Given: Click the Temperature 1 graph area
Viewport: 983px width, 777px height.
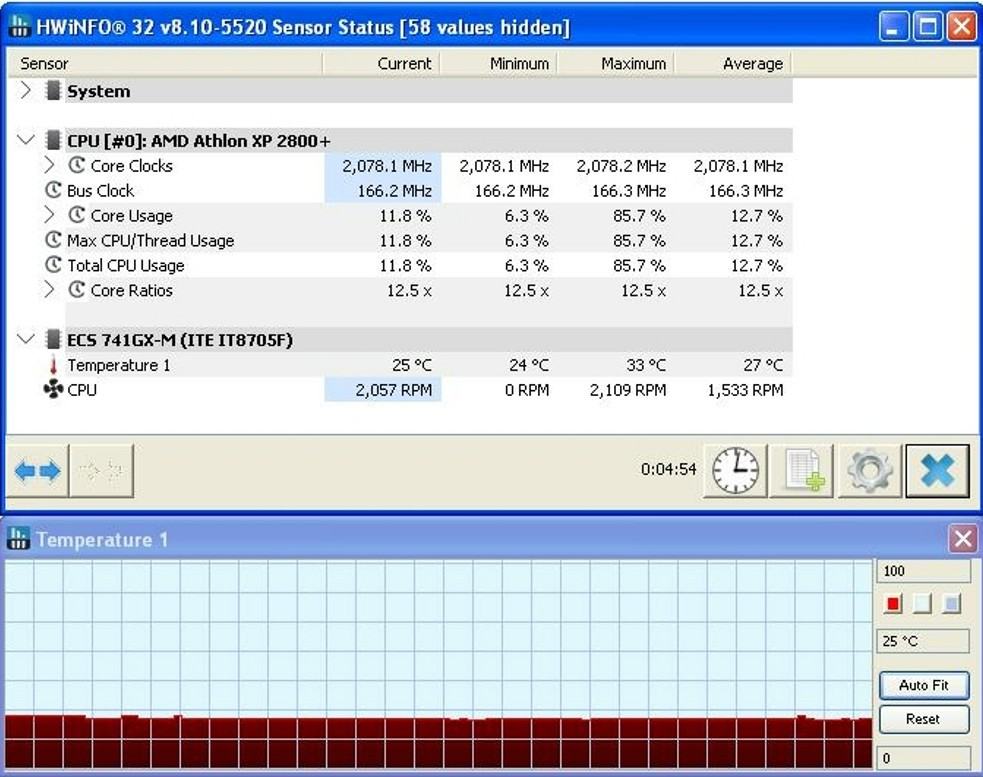Looking at the screenshot, I should click(439, 665).
